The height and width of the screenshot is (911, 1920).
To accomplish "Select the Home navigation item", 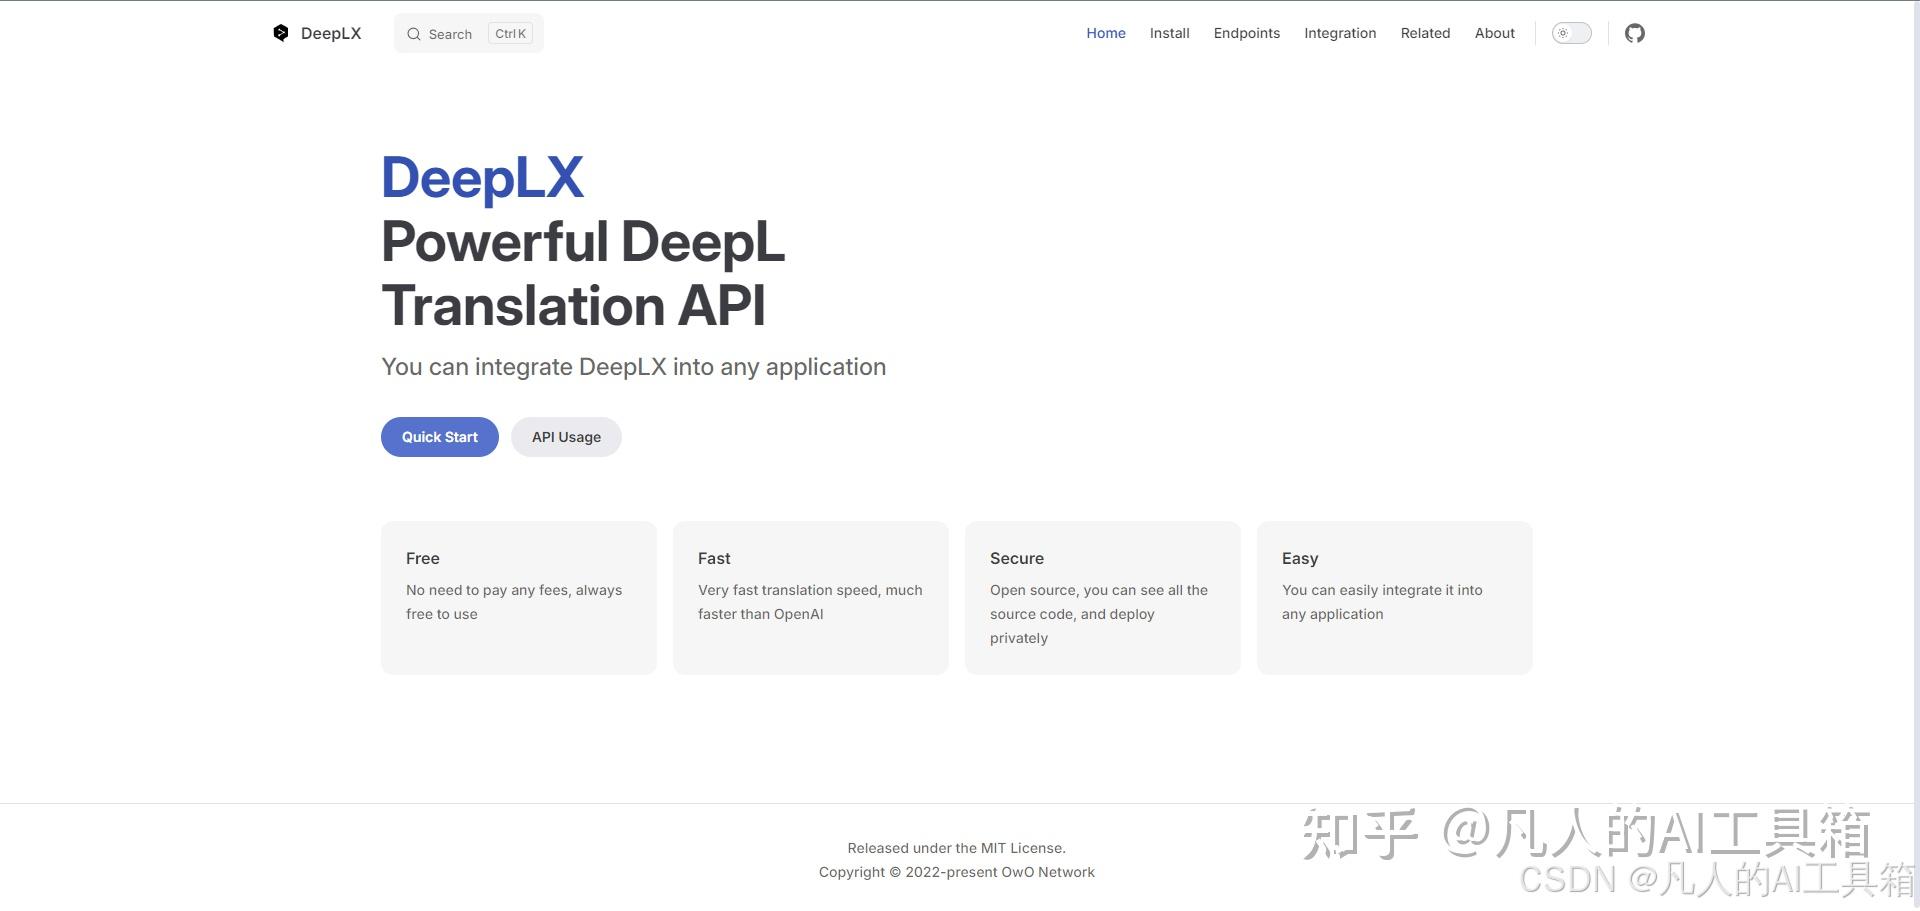I will pyautogui.click(x=1105, y=33).
